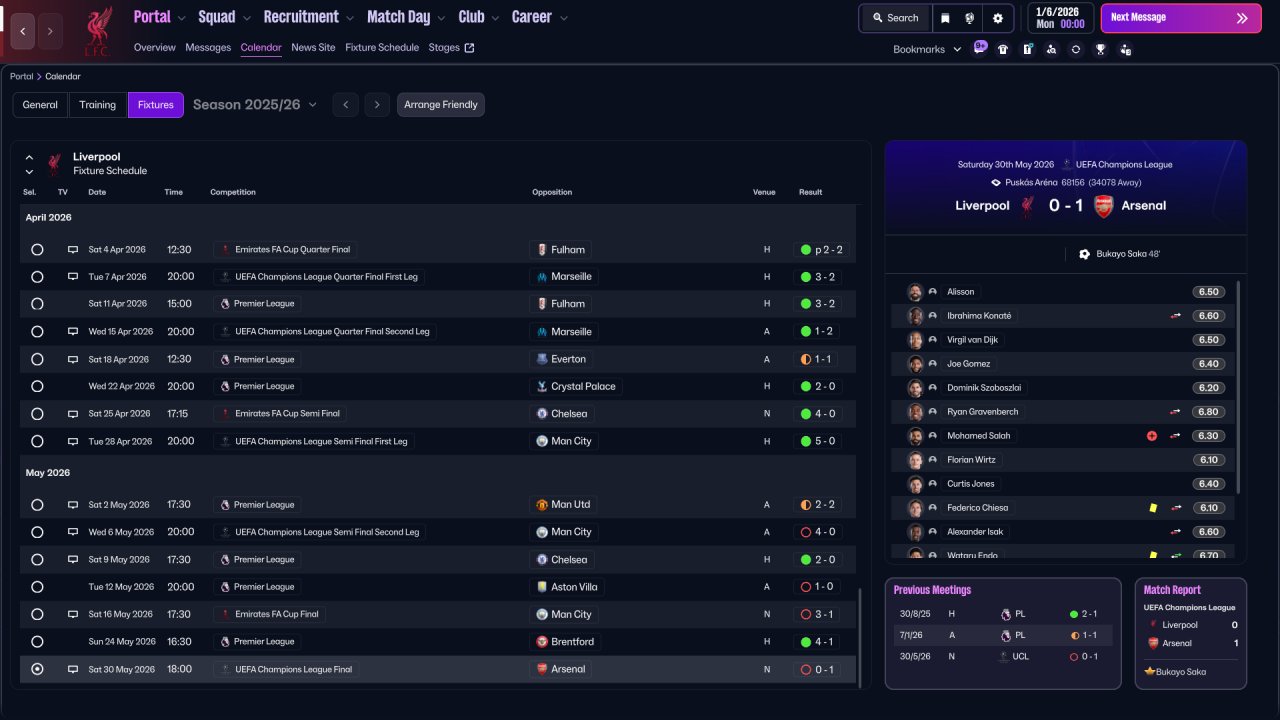Click the Crystal Palace badge in fixtures
Image resolution: width=1280 pixels, height=720 pixels.
click(542, 386)
